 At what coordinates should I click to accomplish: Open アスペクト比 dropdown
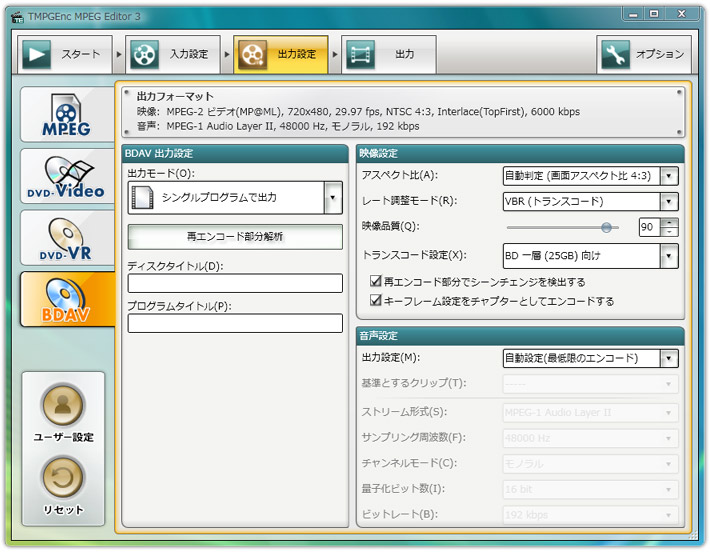coord(590,176)
